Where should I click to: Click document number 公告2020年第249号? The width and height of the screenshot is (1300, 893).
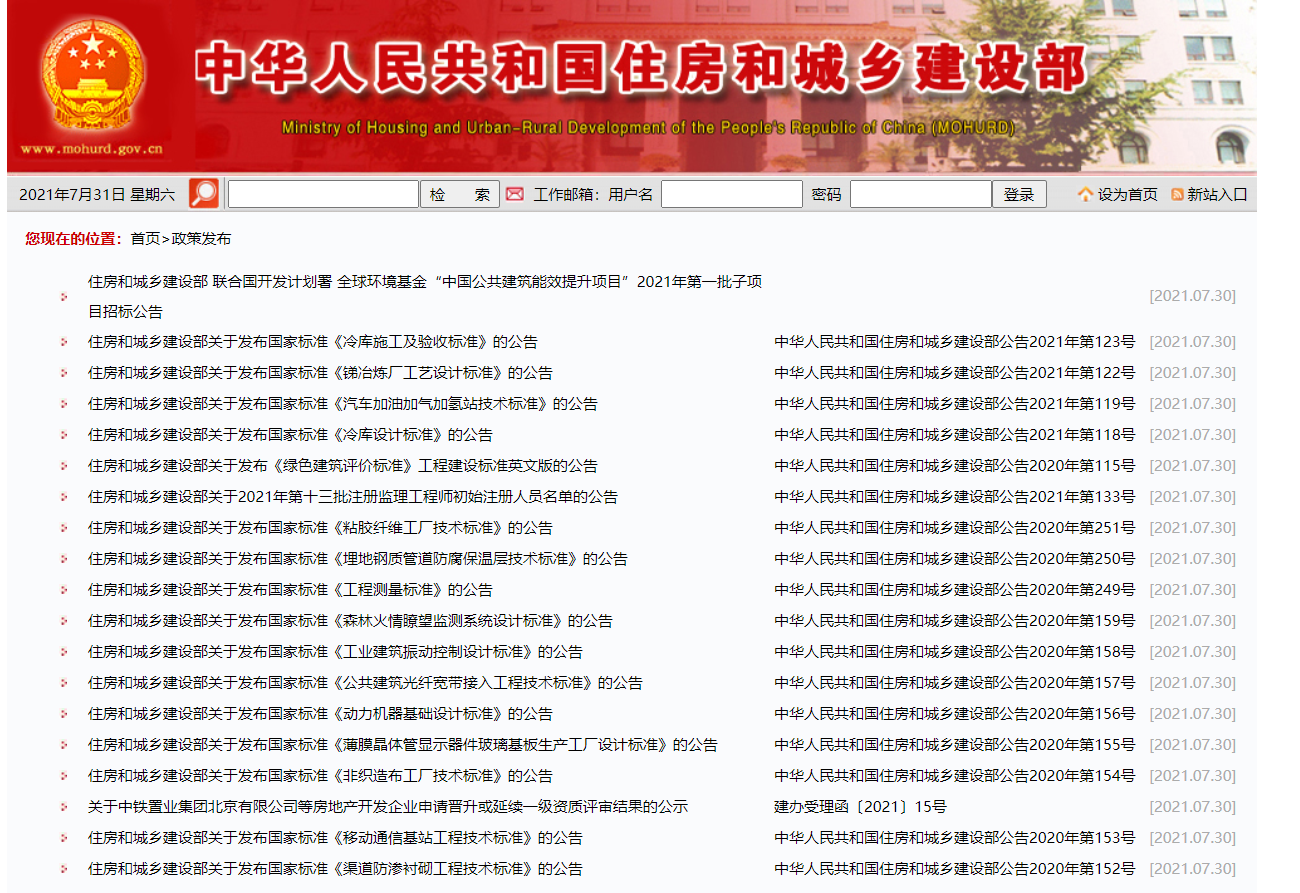tap(955, 590)
